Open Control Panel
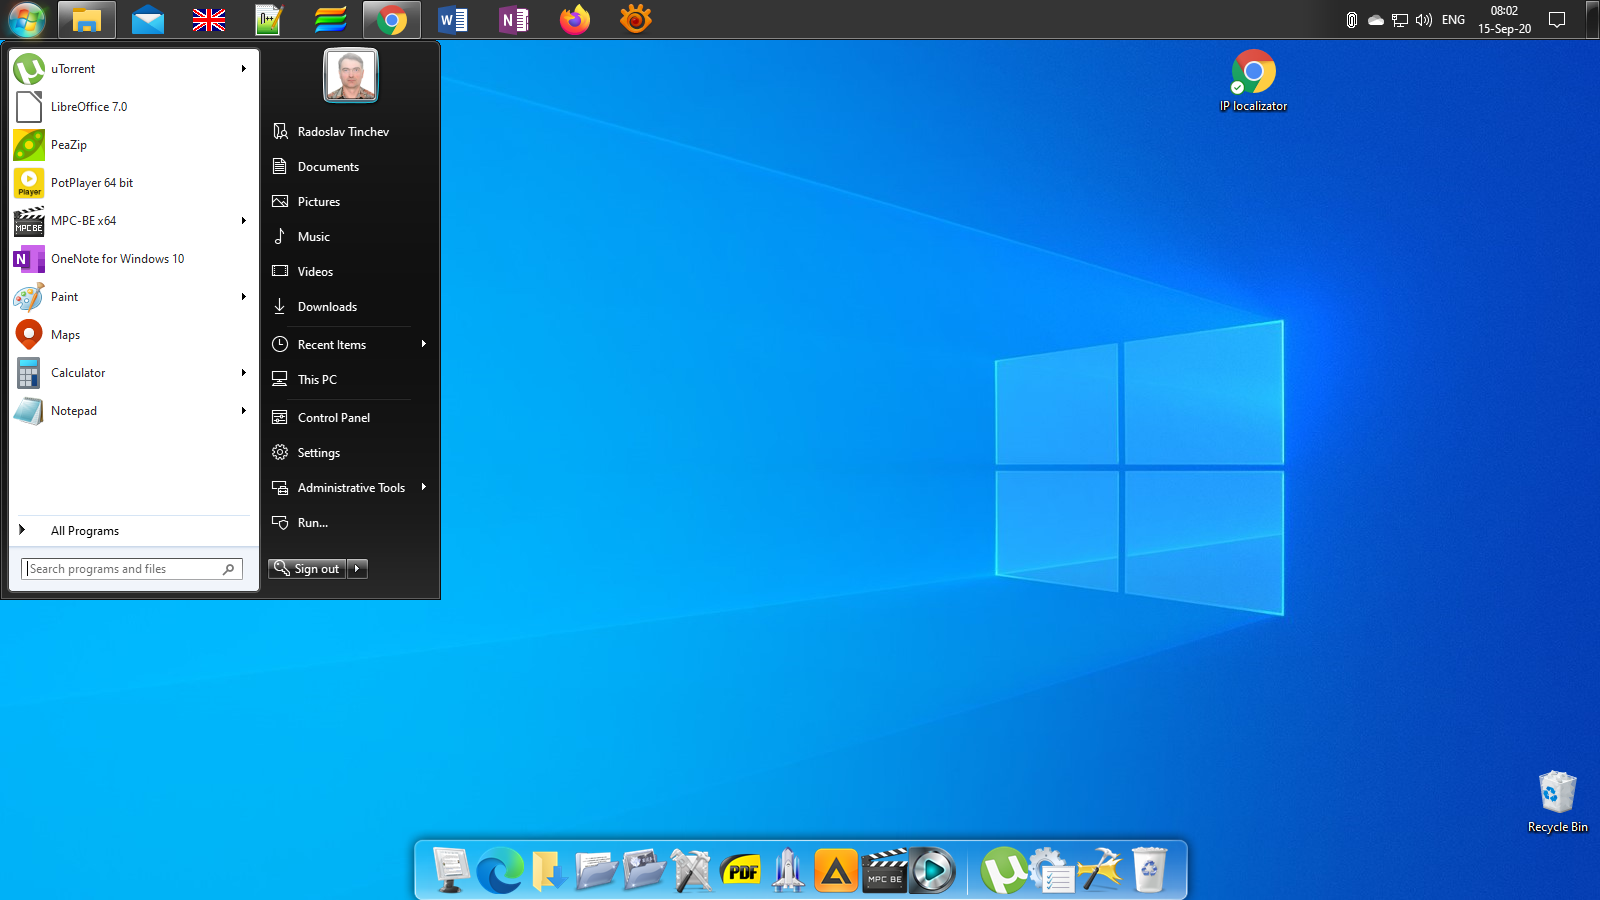This screenshot has height=900, width=1600. click(350, 418)
